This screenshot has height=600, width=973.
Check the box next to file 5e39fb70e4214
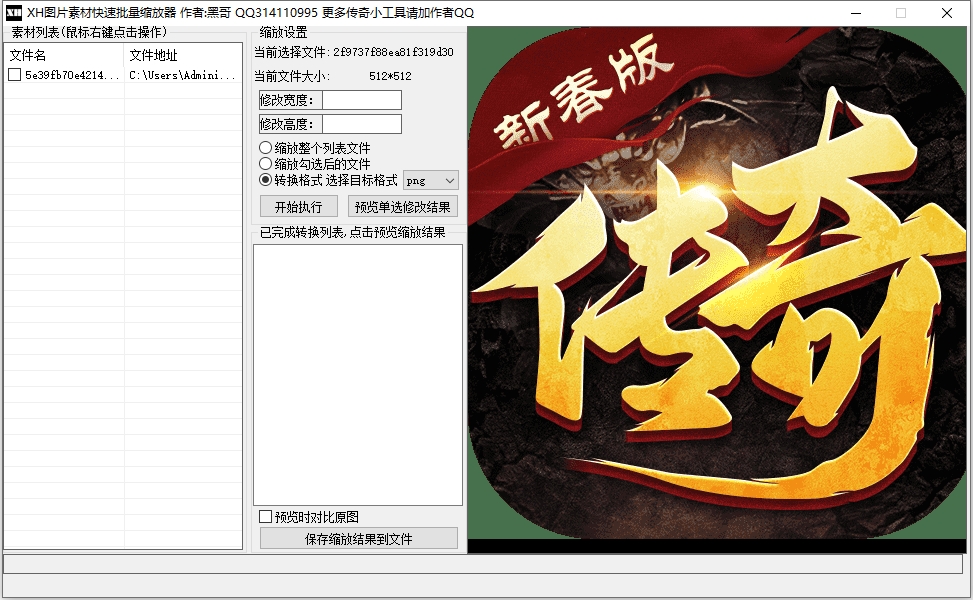[12, 75]
